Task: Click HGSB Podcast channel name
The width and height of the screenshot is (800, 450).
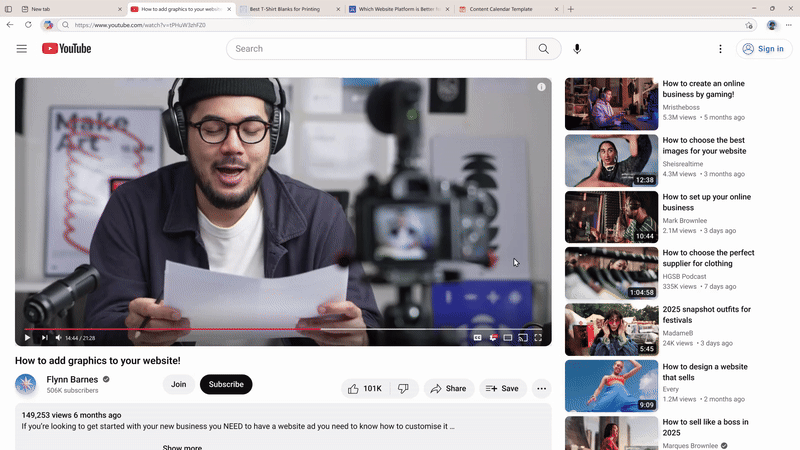Action: tap(684, 276)
